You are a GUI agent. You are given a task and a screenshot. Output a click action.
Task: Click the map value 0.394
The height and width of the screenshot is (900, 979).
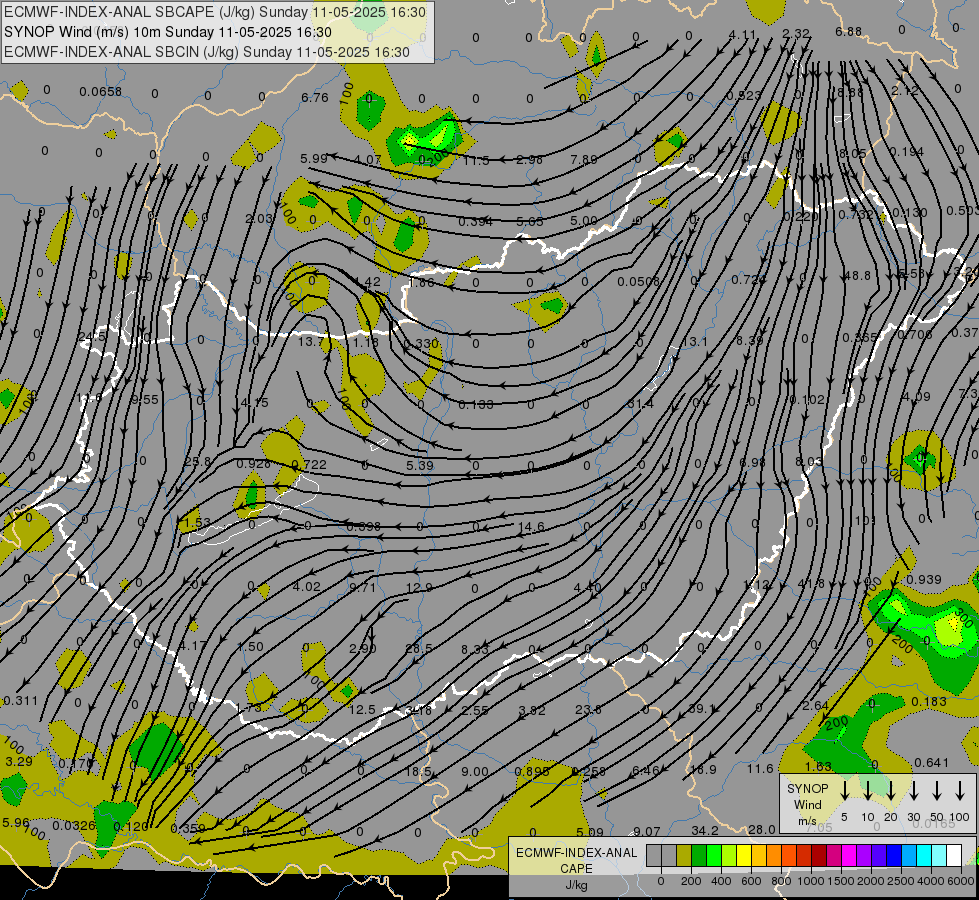pos(475,222)
